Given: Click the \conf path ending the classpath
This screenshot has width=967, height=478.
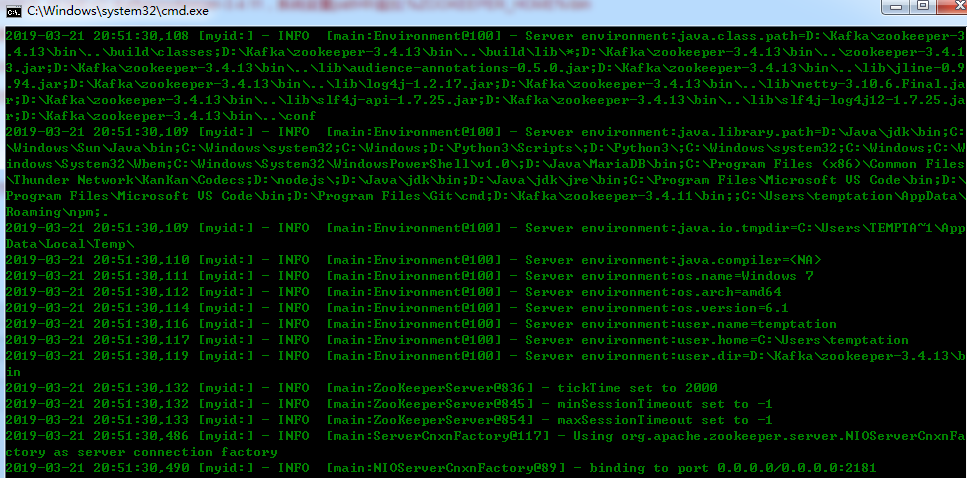Looking at the screenshot, I should pos(297,115).
